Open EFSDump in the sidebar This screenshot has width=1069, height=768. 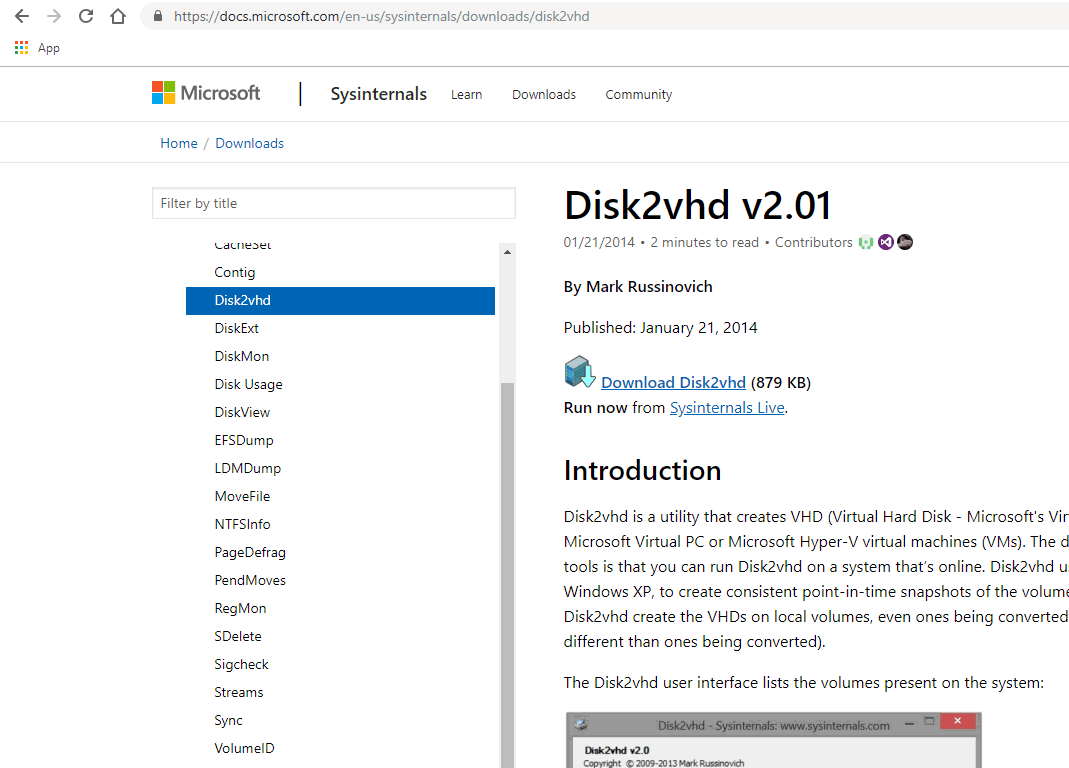[x=243, y=440]
